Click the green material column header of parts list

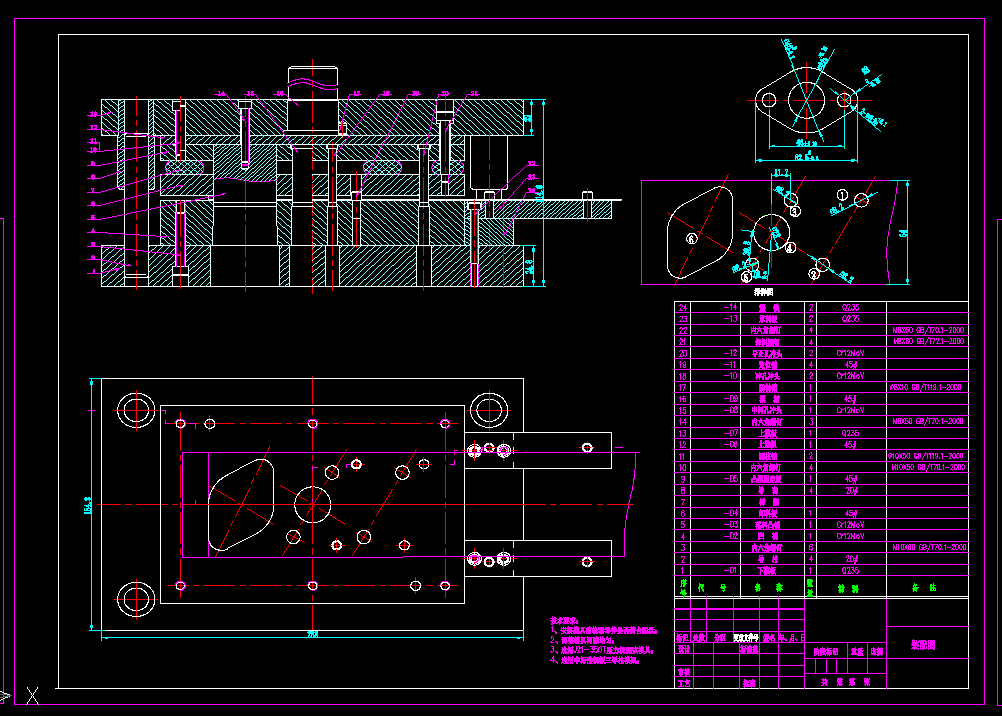pos(849,588)
